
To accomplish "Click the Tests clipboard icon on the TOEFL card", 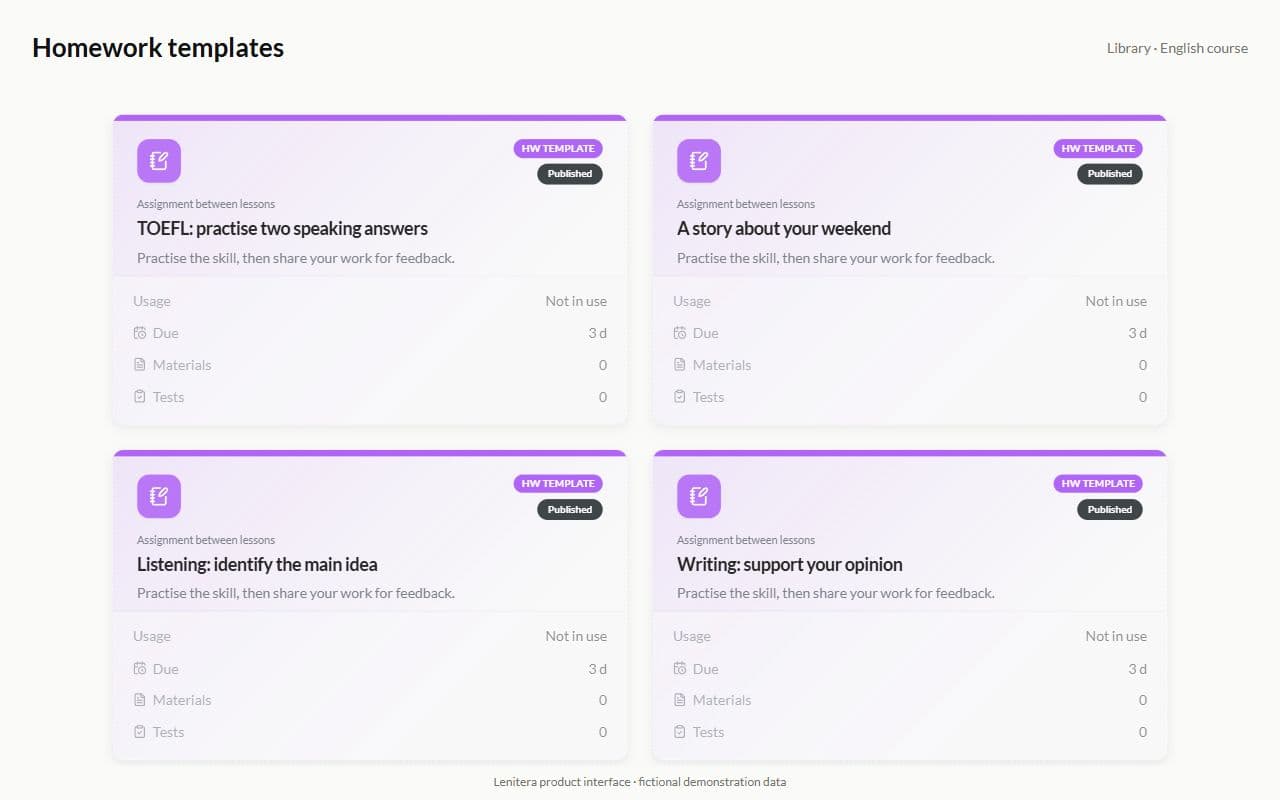I will [140, 397].
